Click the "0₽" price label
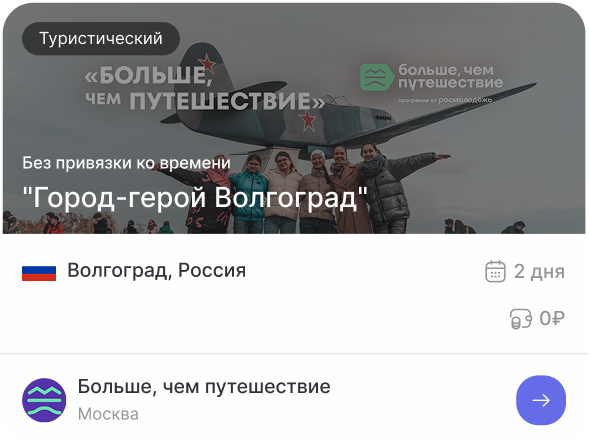Viewport: 589px width, 443px height. click(x=552, y=319)
